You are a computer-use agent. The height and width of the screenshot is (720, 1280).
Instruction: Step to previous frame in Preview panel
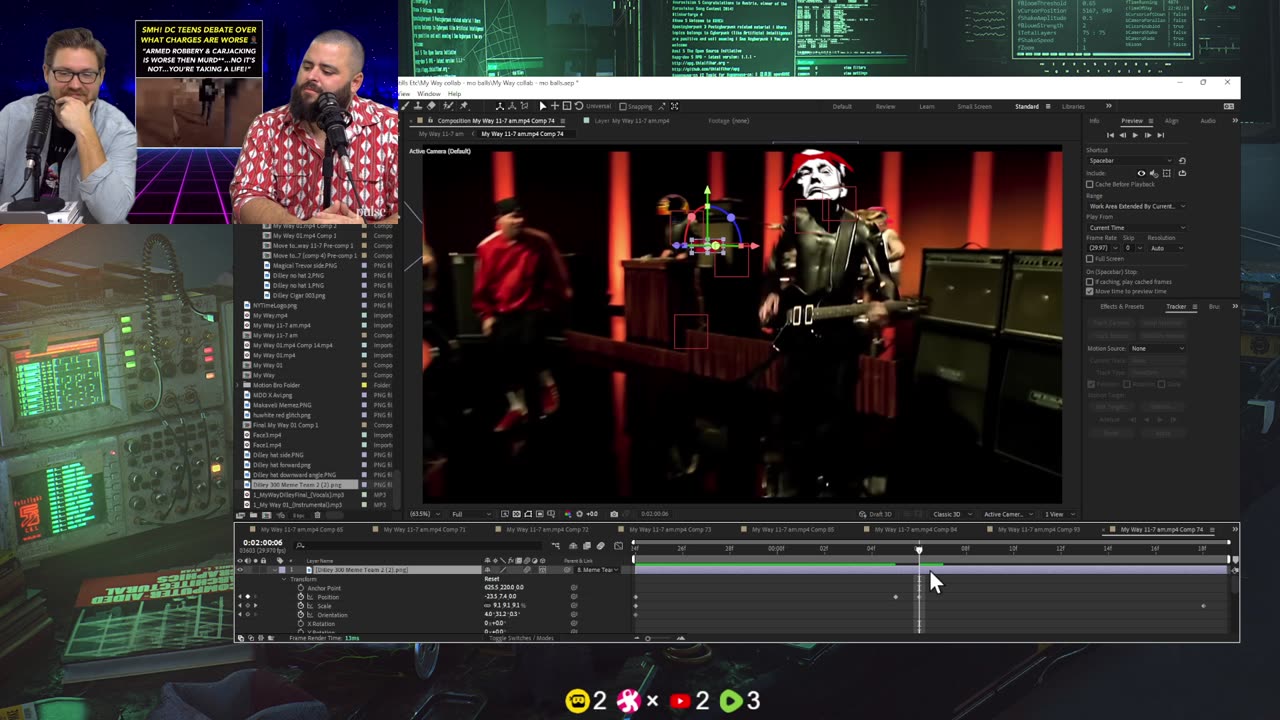(1123, 135)
